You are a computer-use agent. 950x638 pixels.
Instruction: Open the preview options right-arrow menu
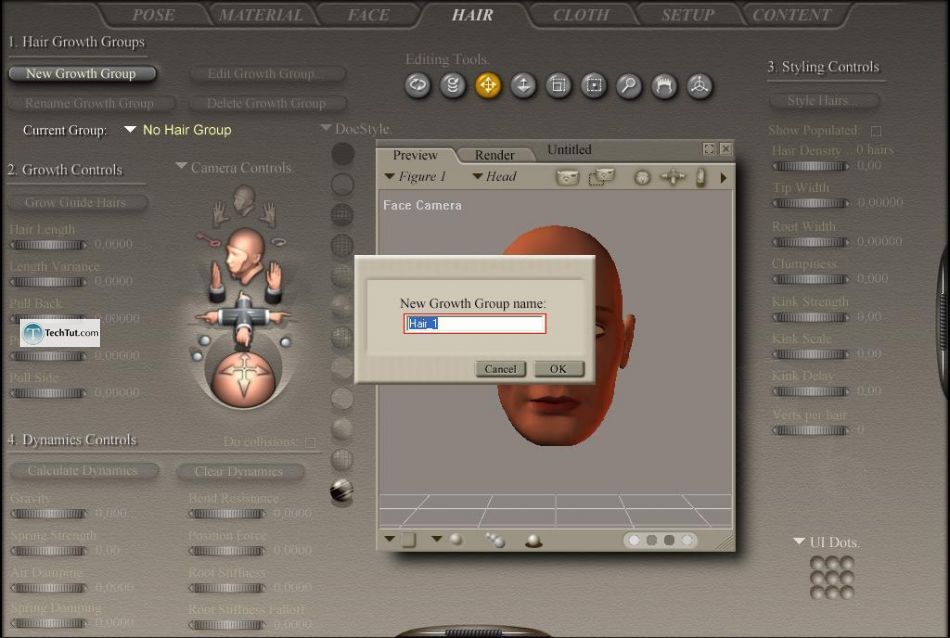pyautogui.click(x=723, y=178)
